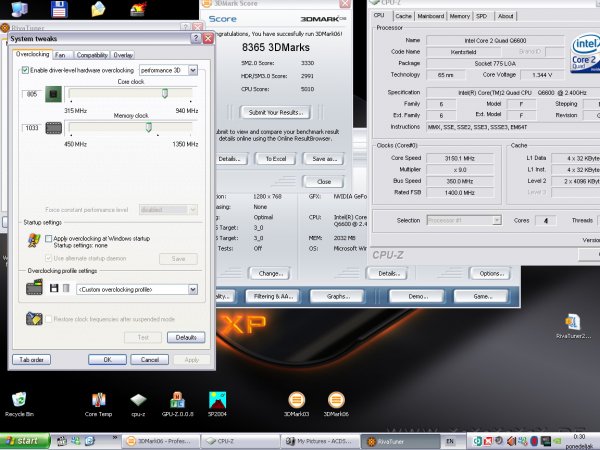Open the Start menu
600x450 pixels.
[24, 441]
